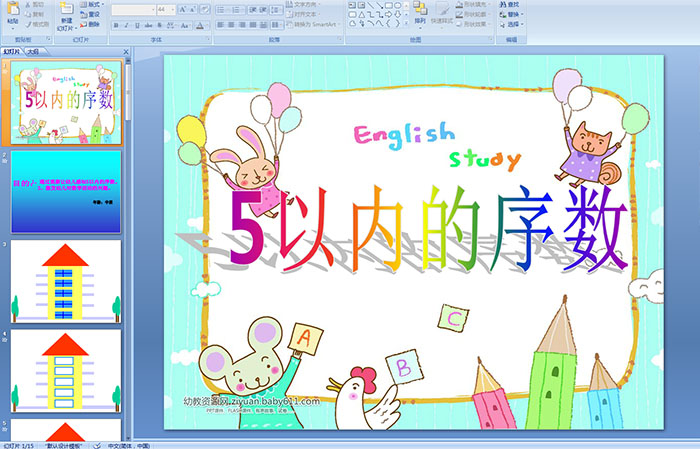The width and height of the screenshot is (700, 449).
Task: Open the columns dropdown
Action: (x=277, y=25)
